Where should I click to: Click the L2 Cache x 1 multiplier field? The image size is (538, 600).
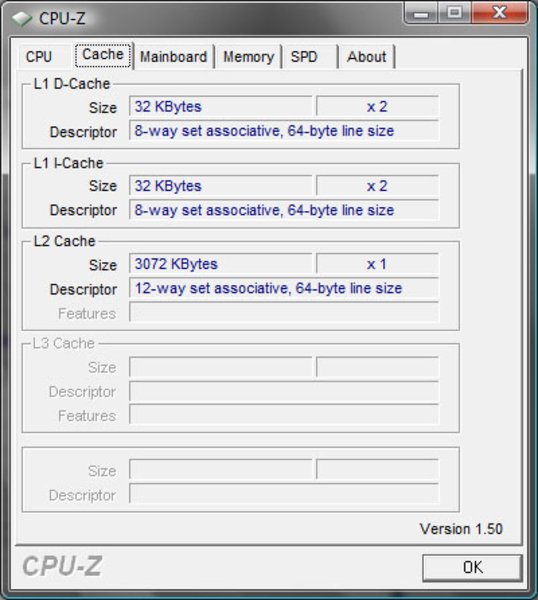click(x=377, y=264)
